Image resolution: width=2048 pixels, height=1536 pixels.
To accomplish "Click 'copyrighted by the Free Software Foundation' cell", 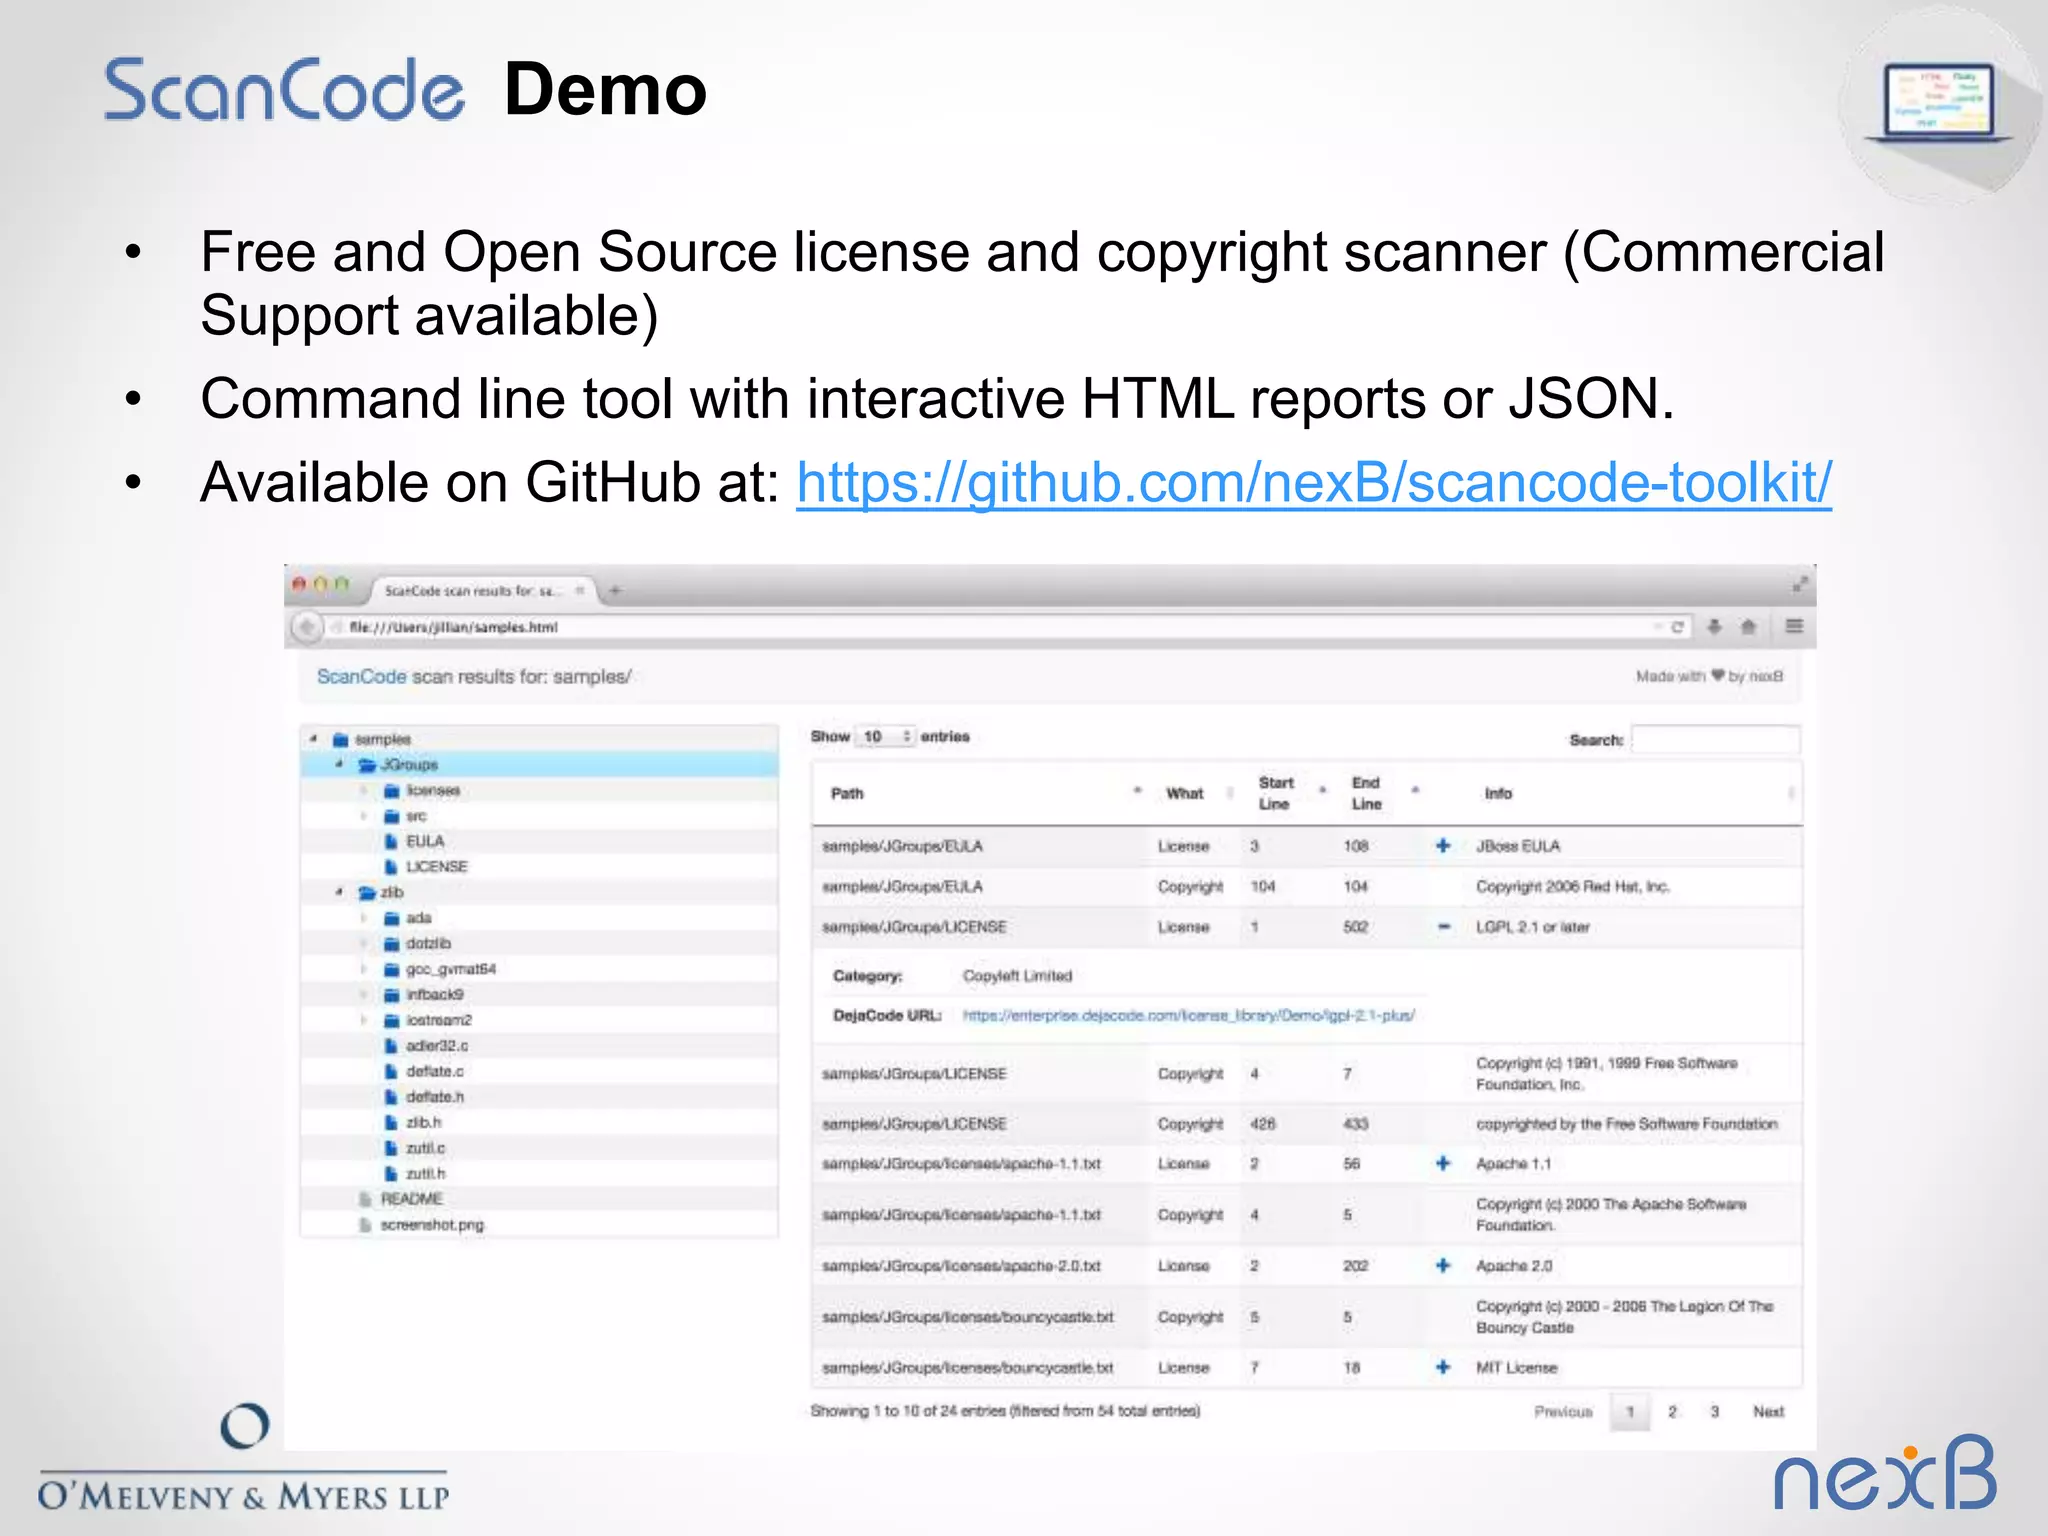I will click(1627, 1124).
